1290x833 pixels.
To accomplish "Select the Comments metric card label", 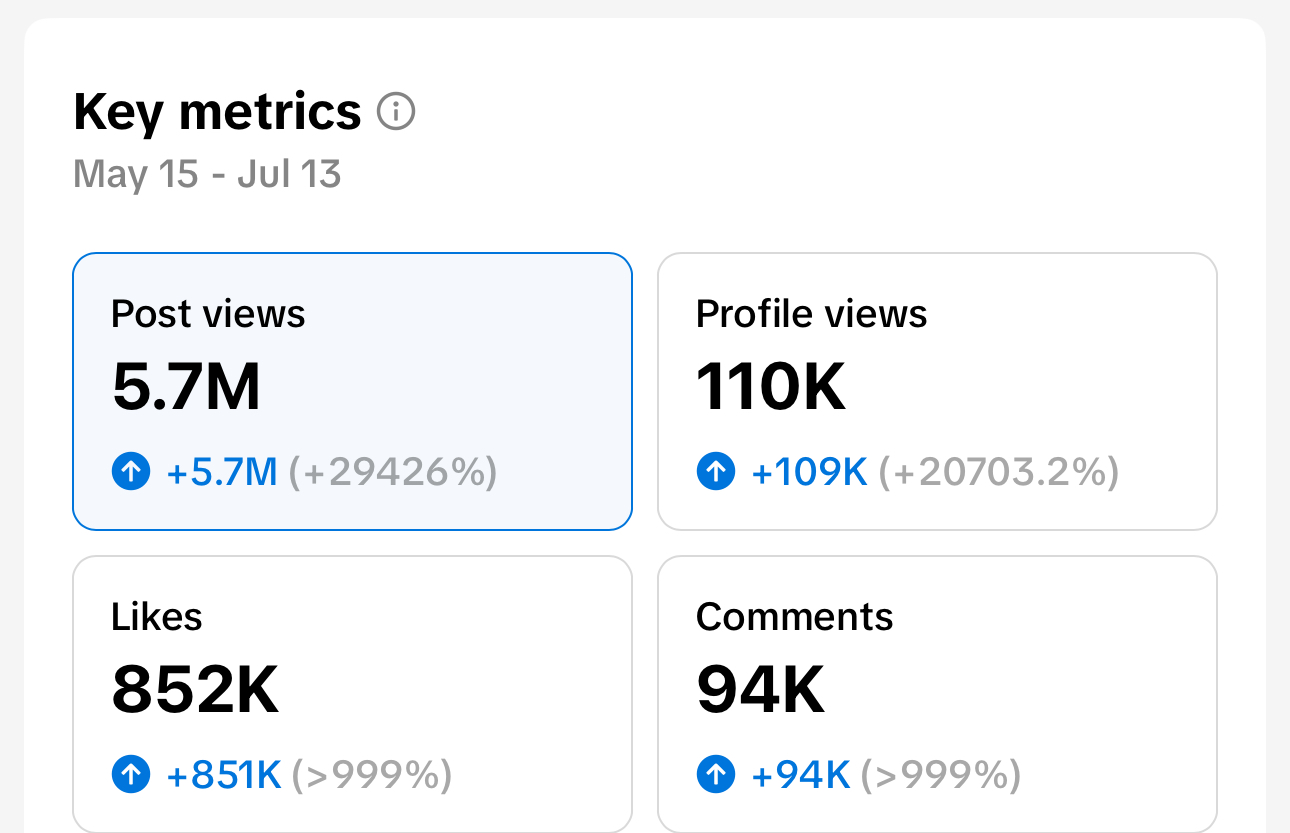I will pyautogui.click(x=794, y=617).
